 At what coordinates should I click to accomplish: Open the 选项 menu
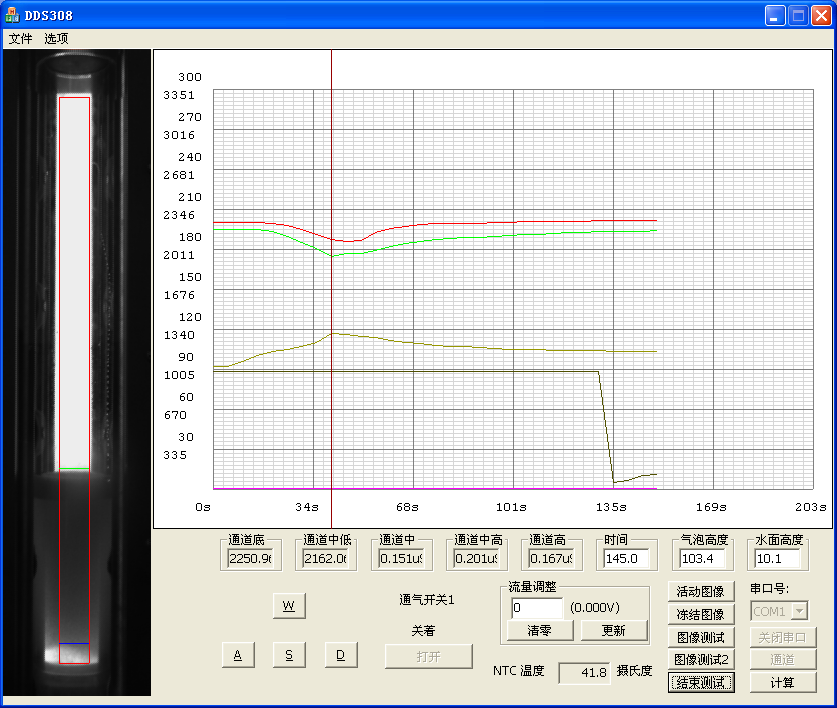(x=56, y=38)
